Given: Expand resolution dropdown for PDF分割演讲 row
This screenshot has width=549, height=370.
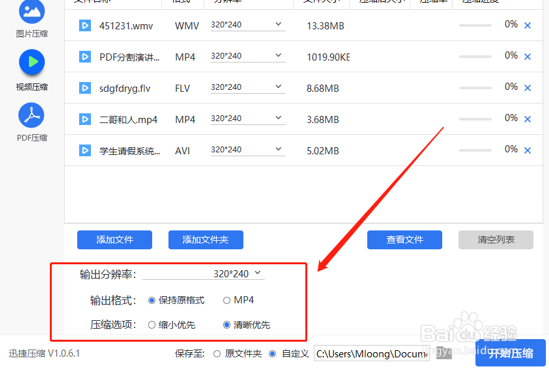Looking at the screenshot, I should coord(248,56).
